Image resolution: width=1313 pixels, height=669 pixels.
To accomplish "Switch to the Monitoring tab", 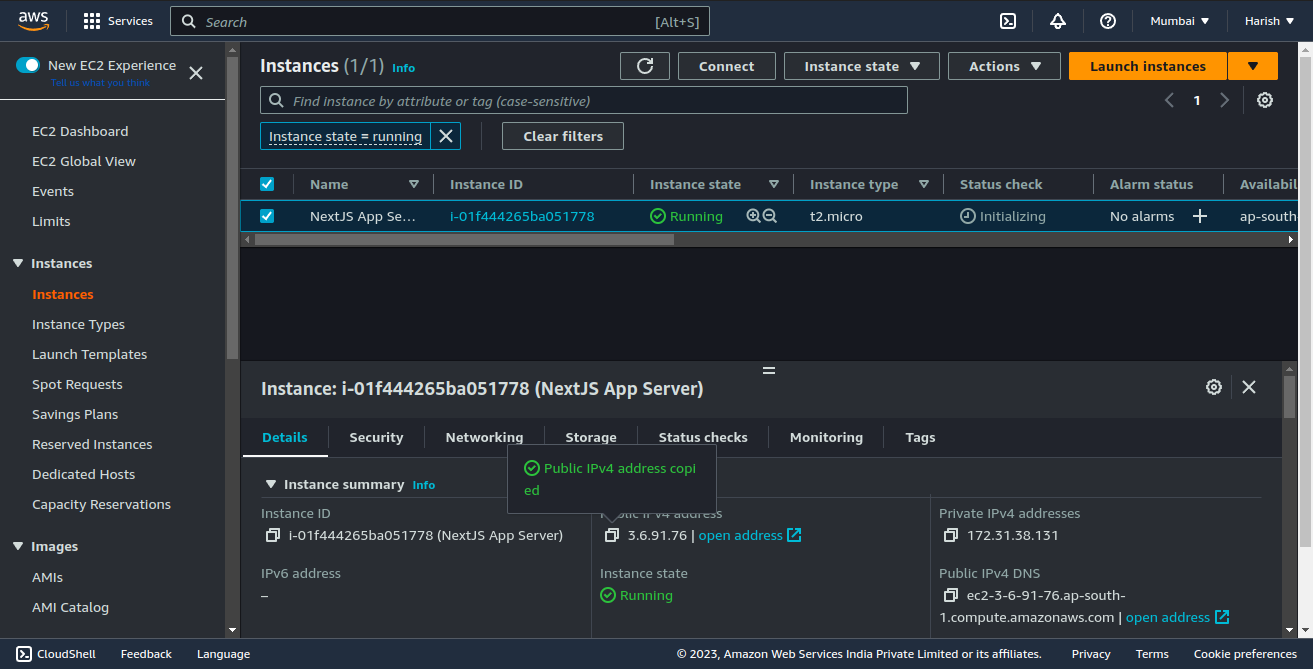I will [826, 437].
